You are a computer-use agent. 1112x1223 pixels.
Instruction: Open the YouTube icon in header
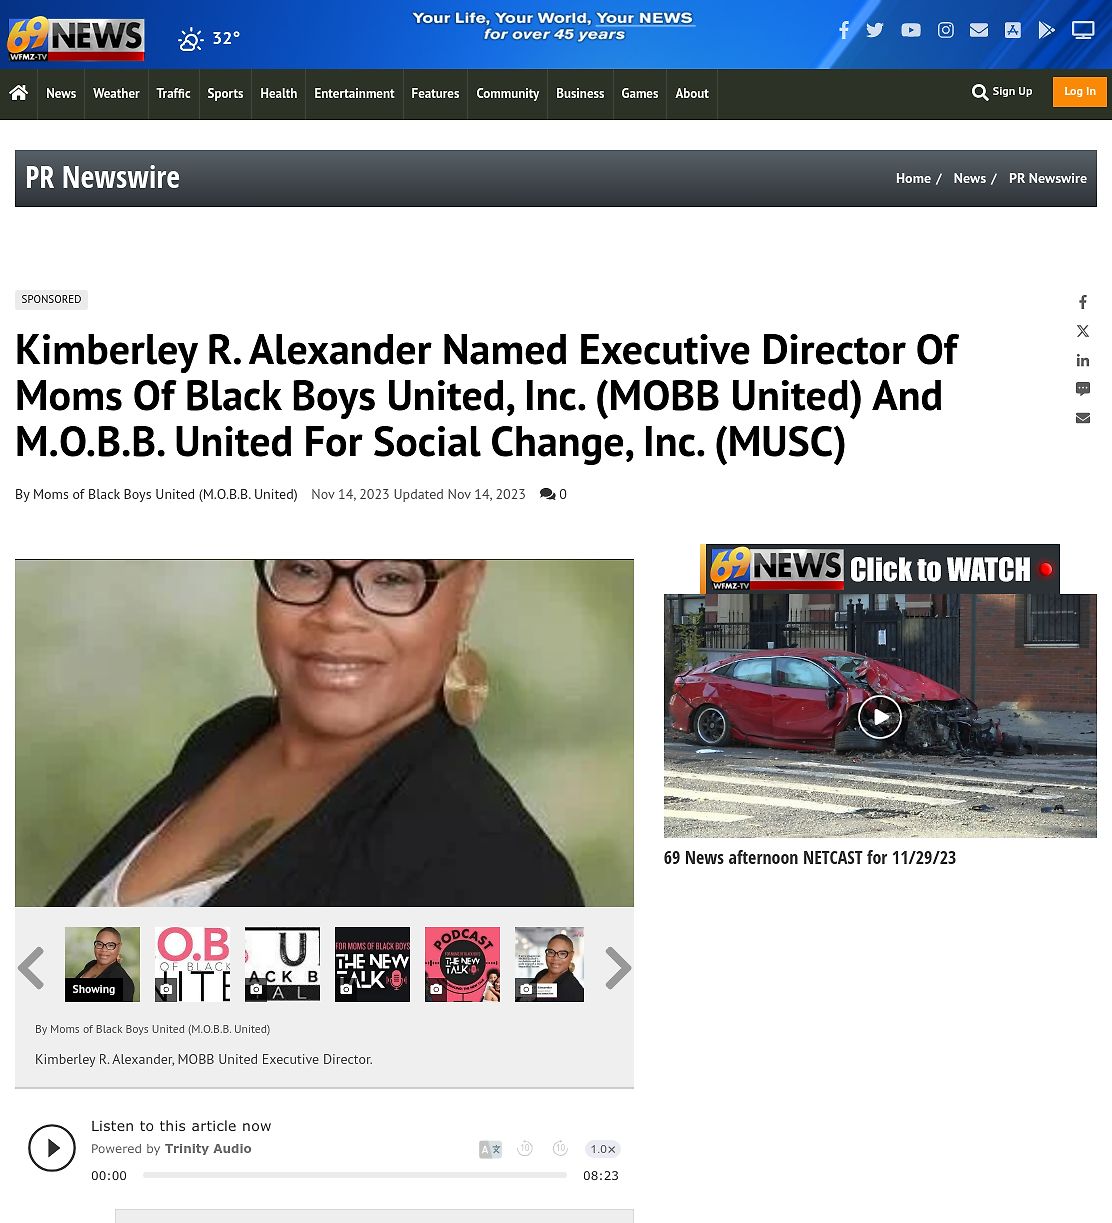(910, 30)
